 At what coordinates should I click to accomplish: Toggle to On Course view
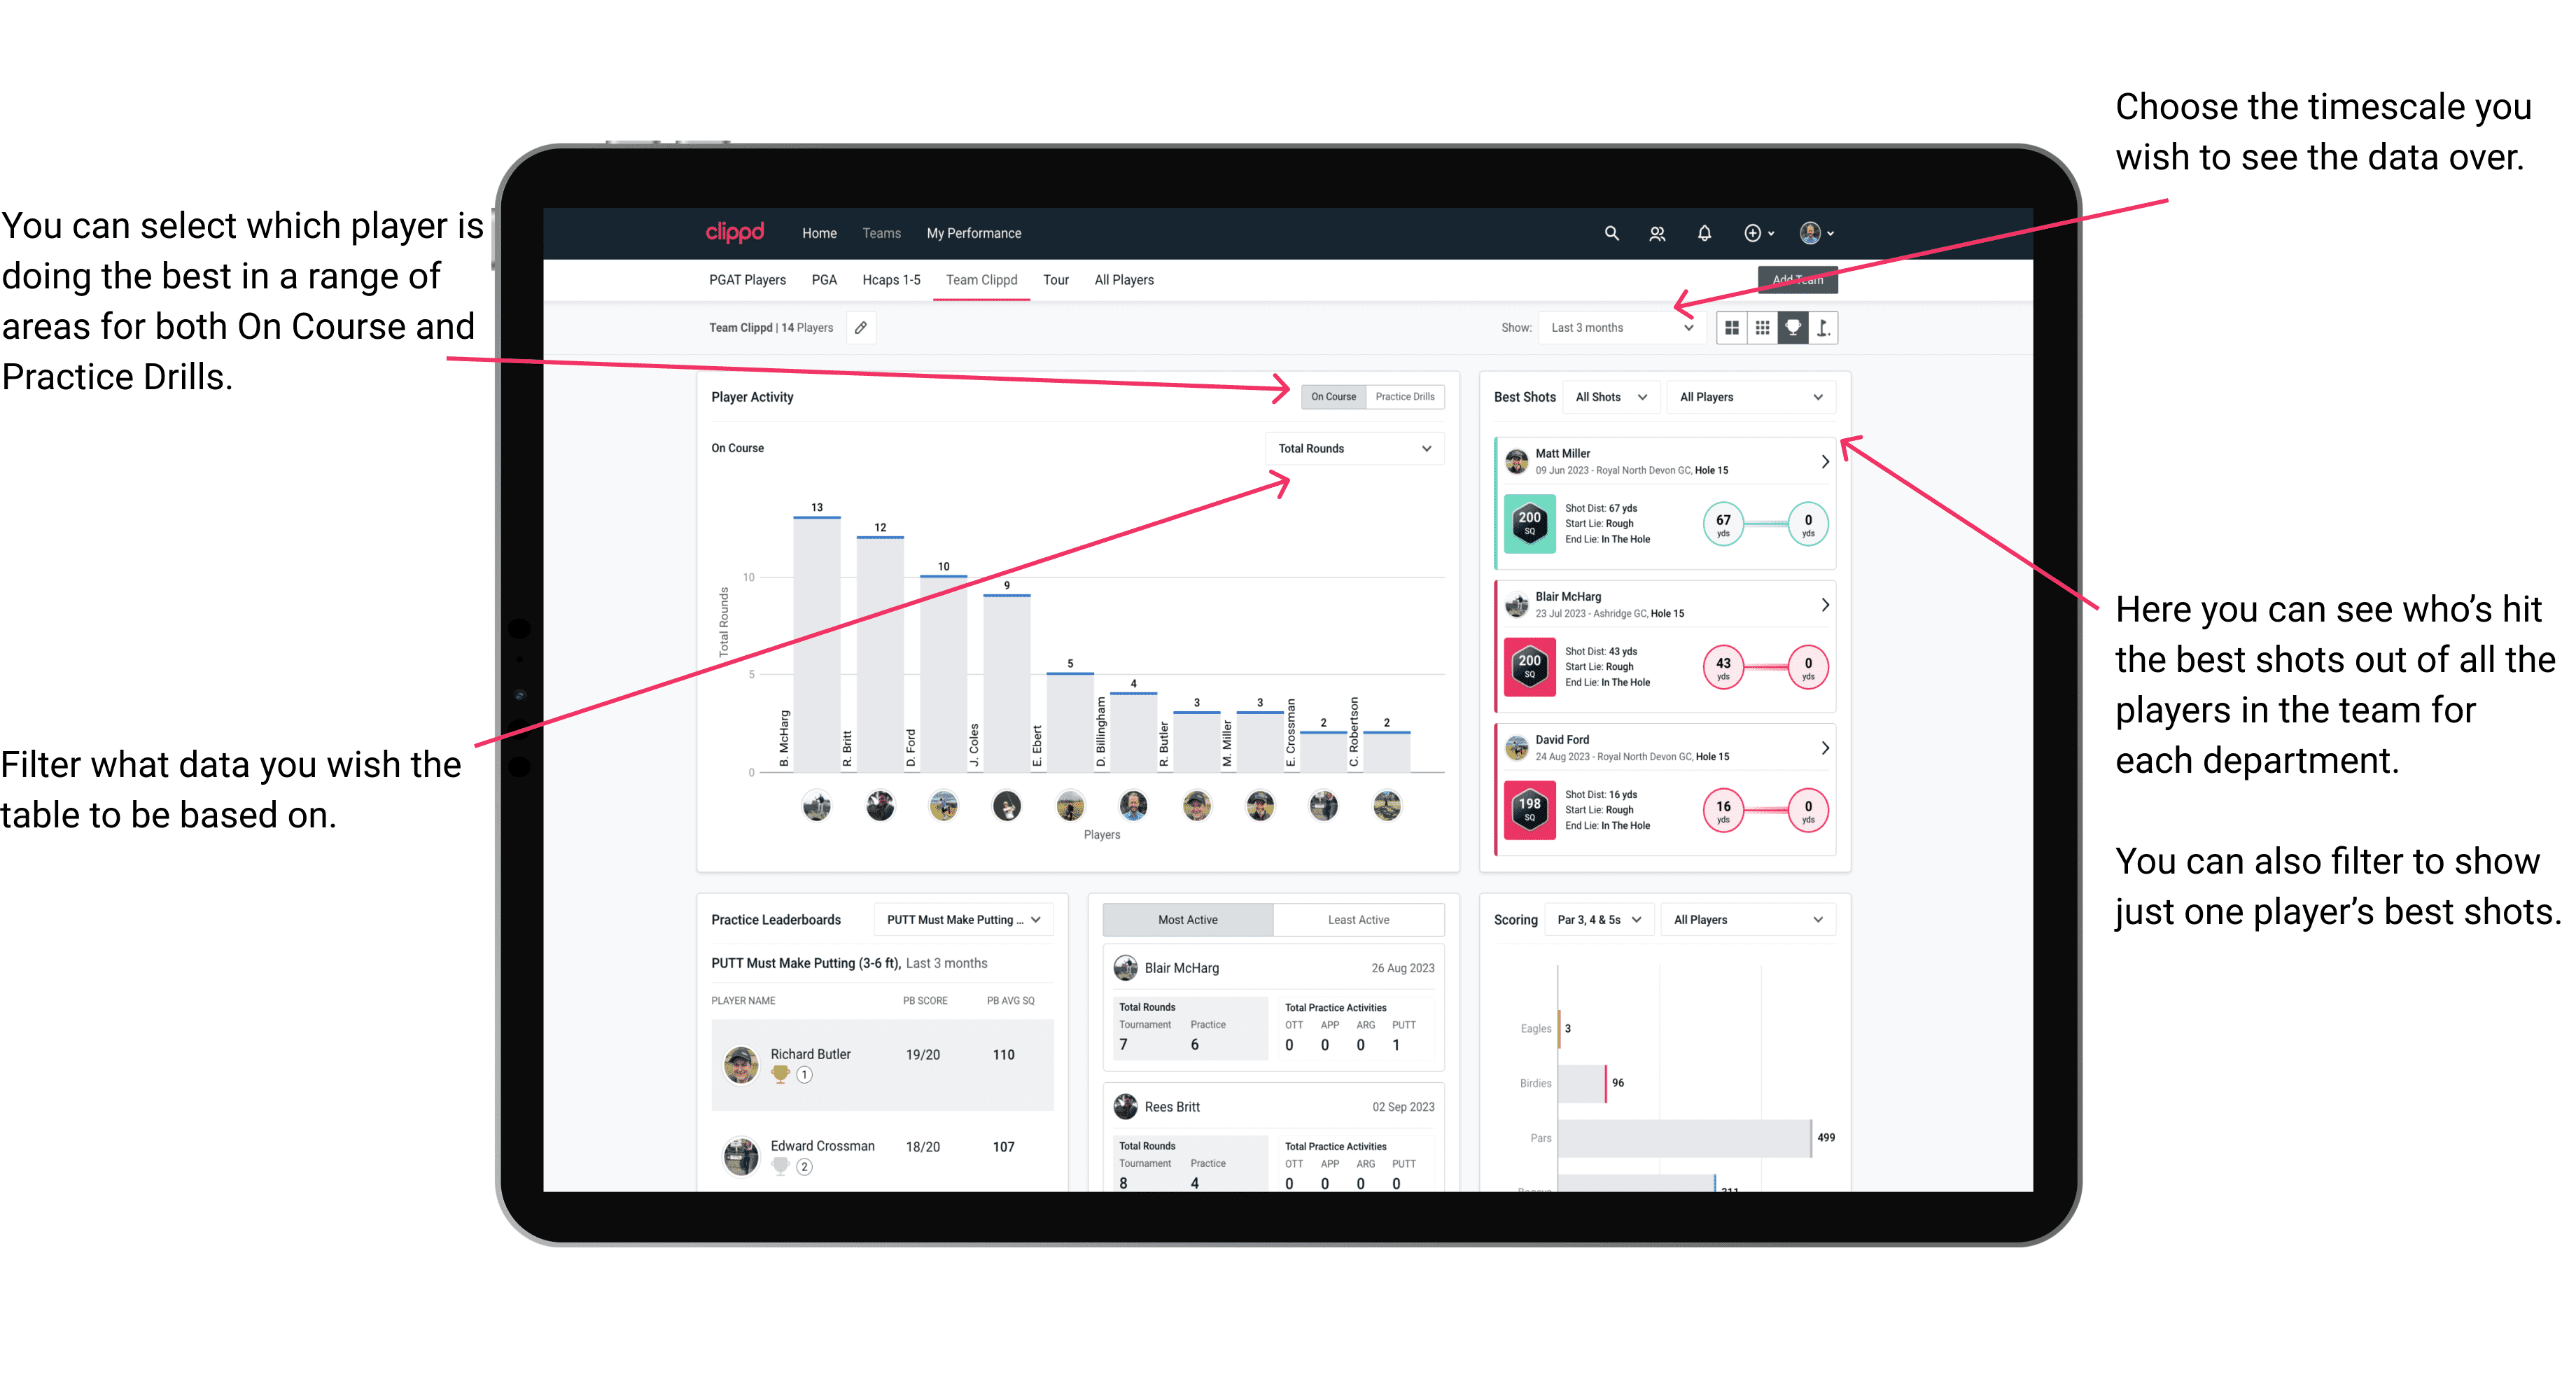click(x=1336, y=396)
